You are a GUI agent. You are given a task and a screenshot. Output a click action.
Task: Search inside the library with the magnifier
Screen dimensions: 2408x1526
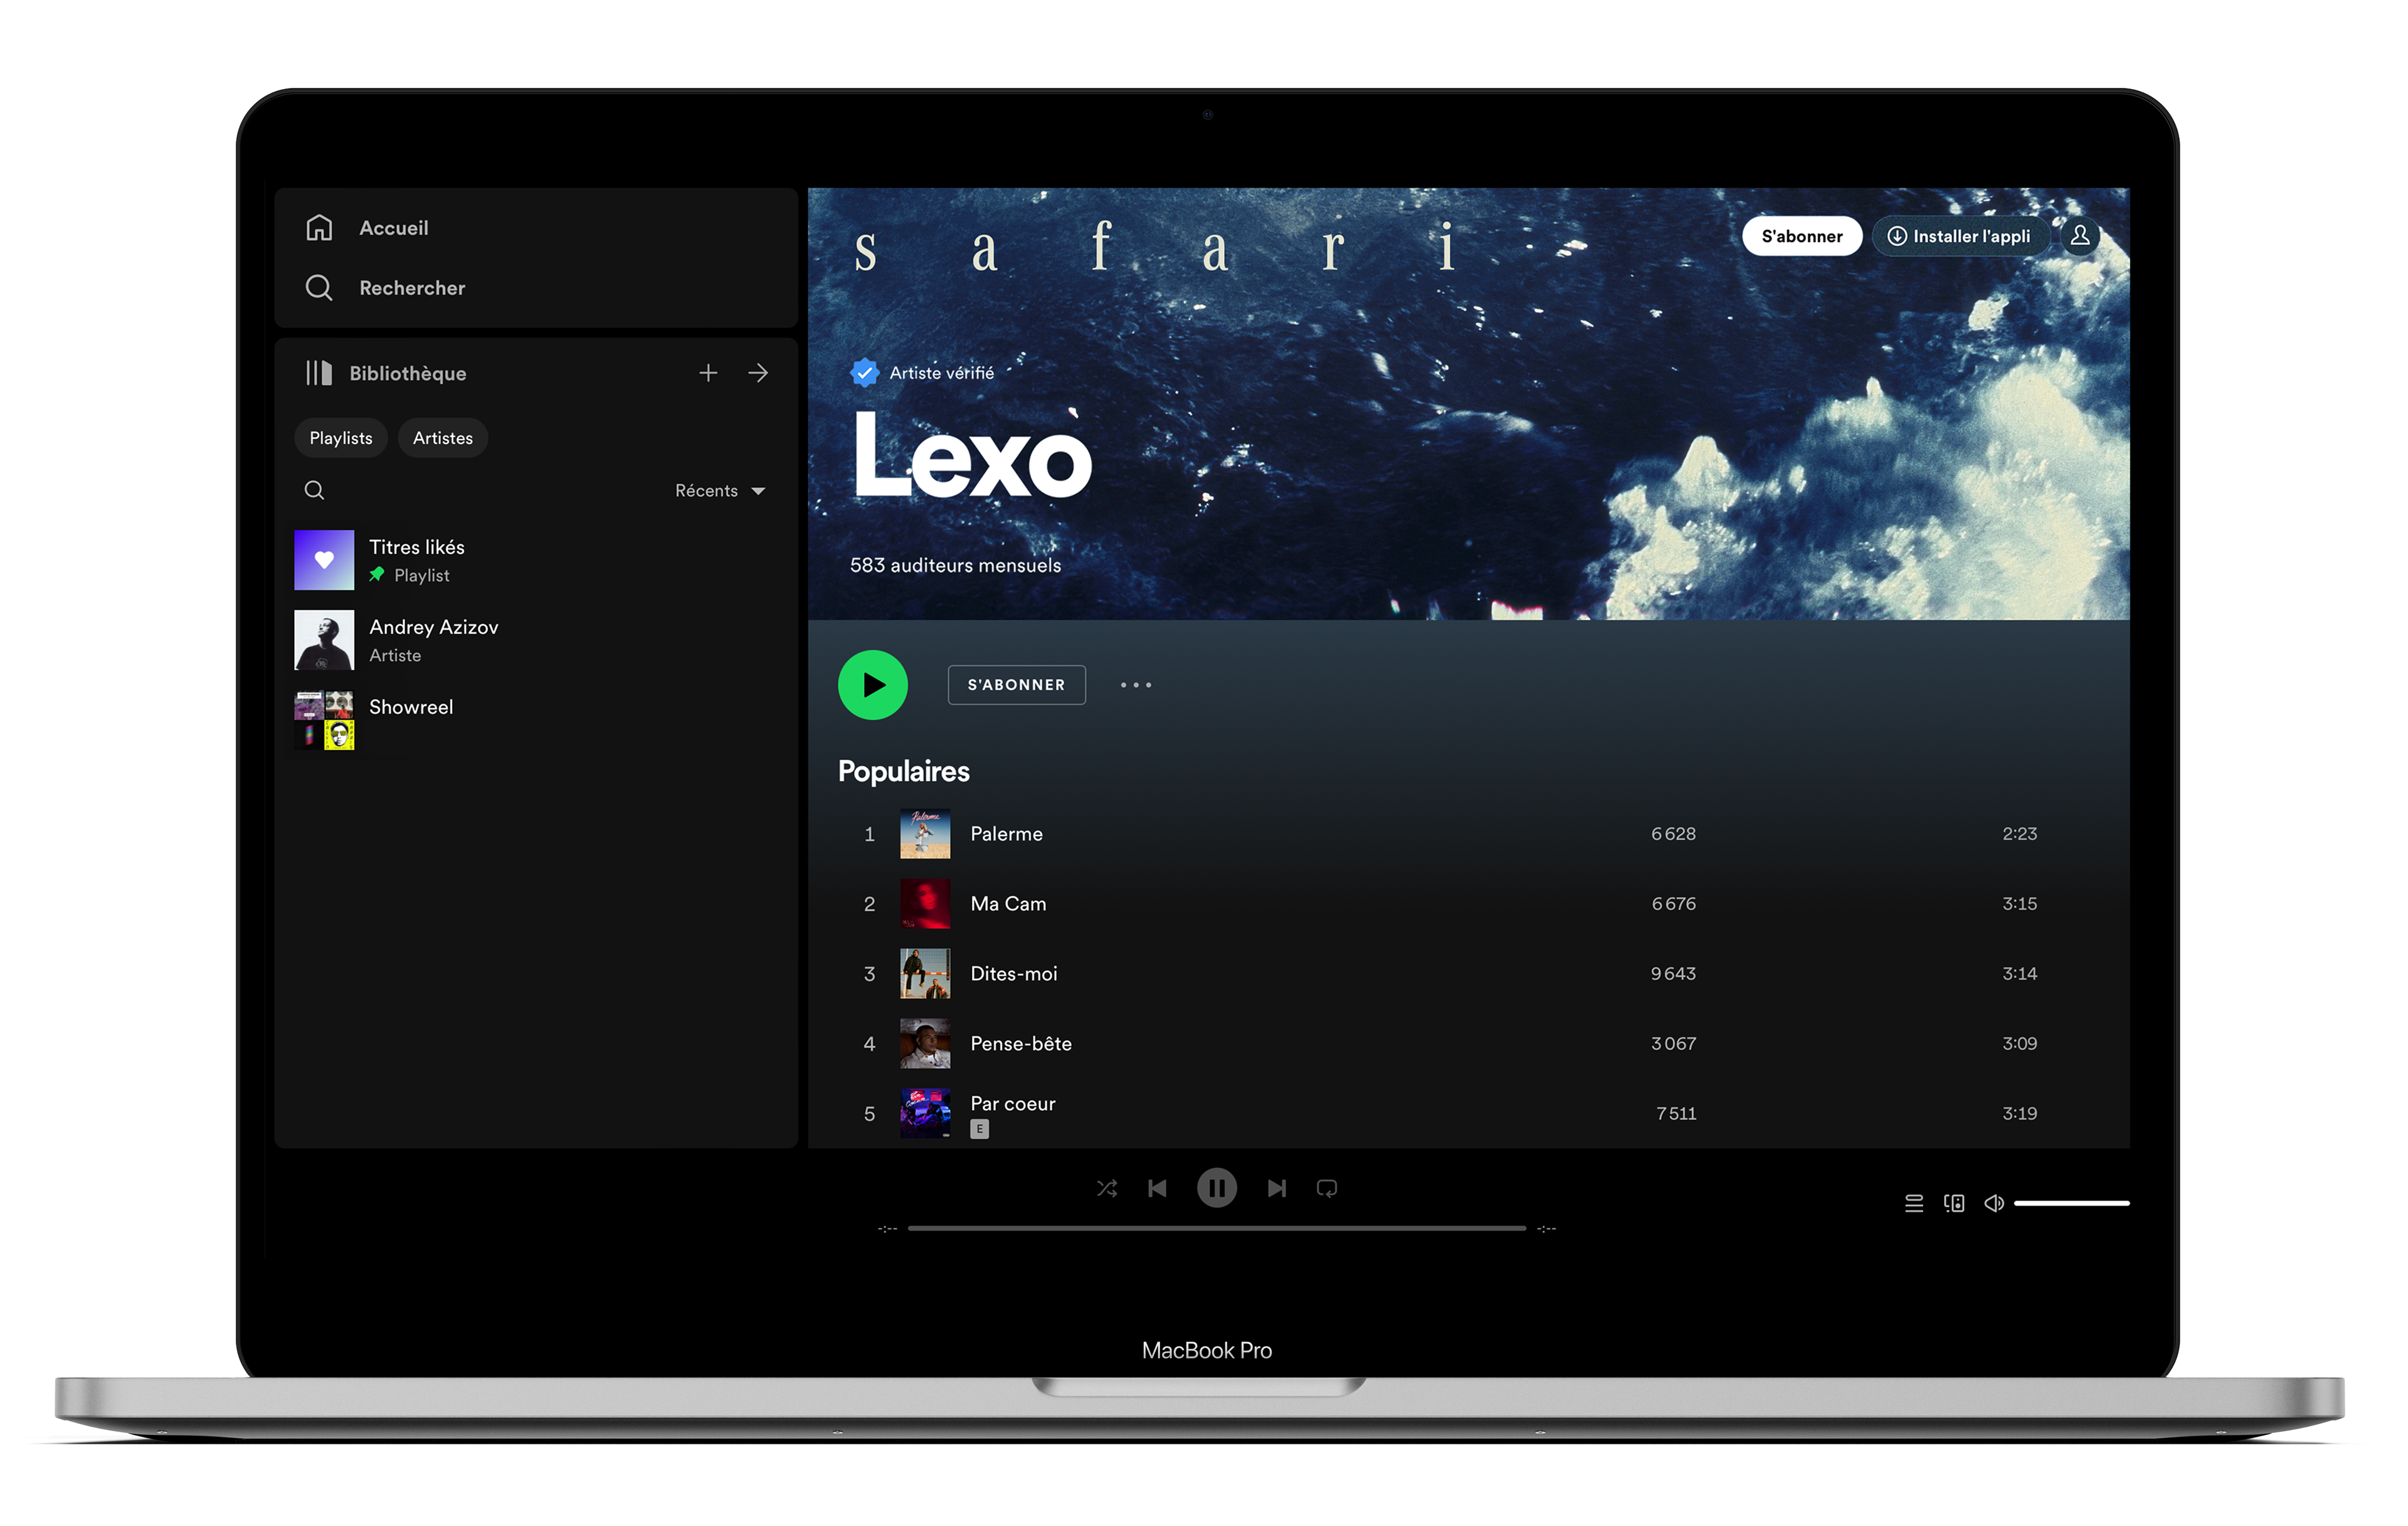314,490
